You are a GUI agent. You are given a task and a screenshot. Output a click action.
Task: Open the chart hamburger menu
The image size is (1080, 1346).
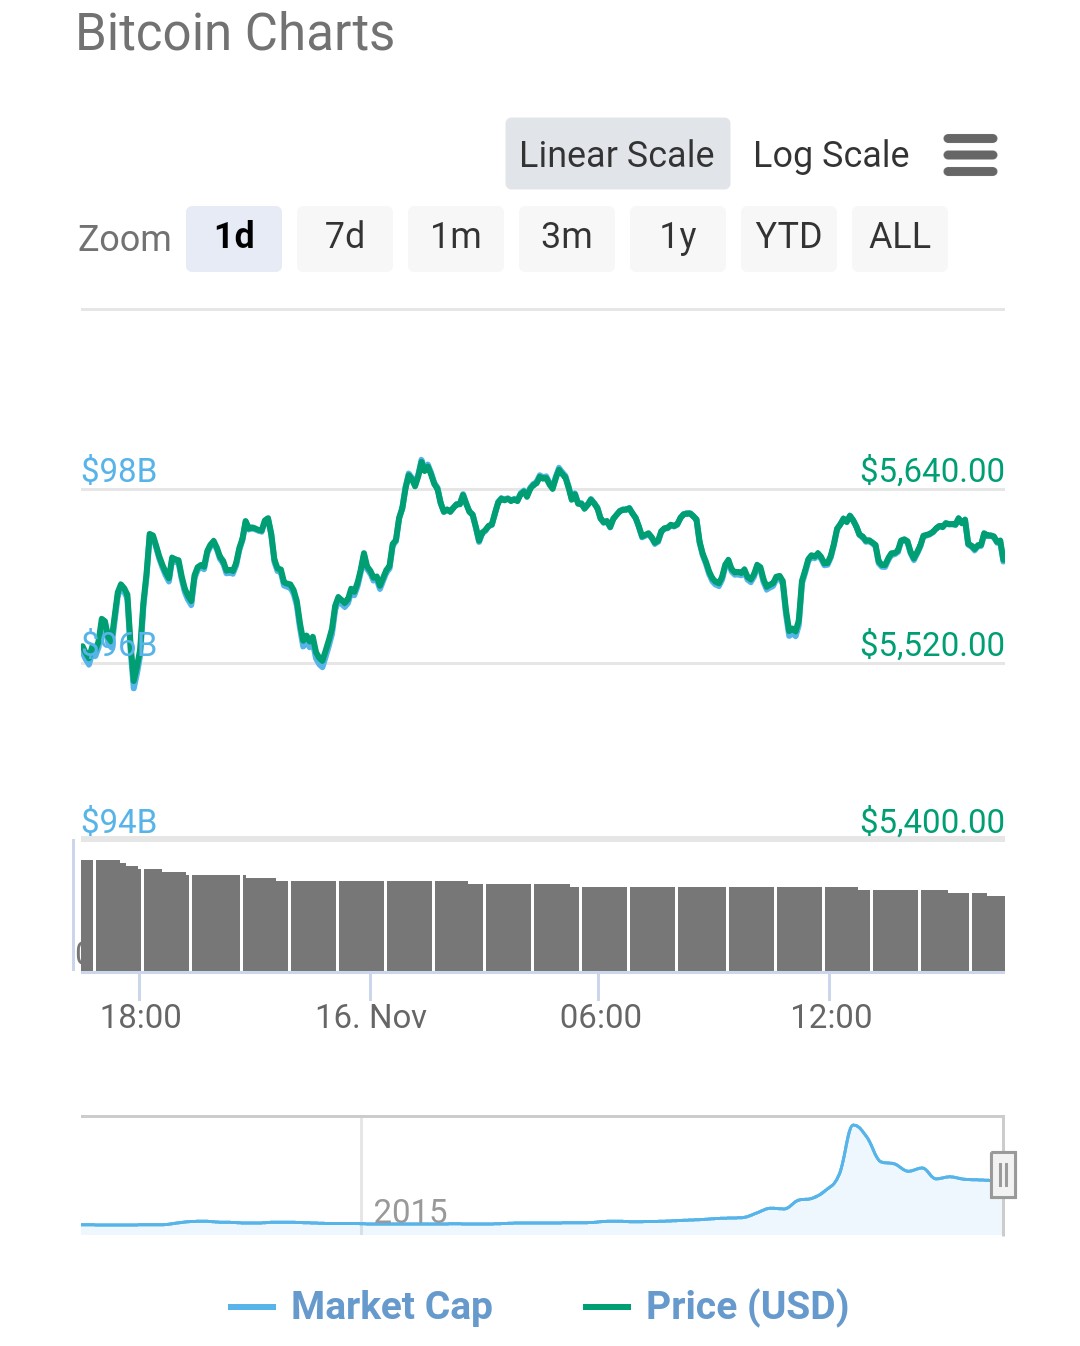[x=970, y=155]
